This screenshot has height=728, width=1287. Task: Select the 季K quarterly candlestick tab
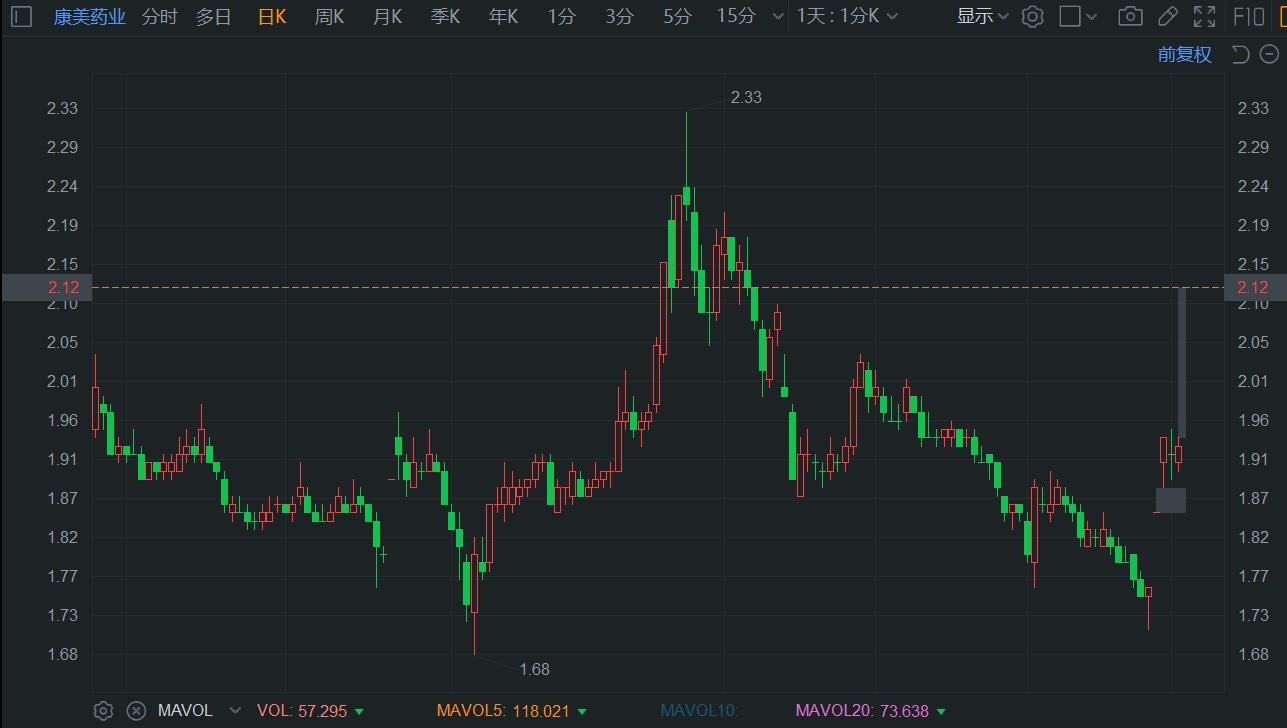[445, 16]
